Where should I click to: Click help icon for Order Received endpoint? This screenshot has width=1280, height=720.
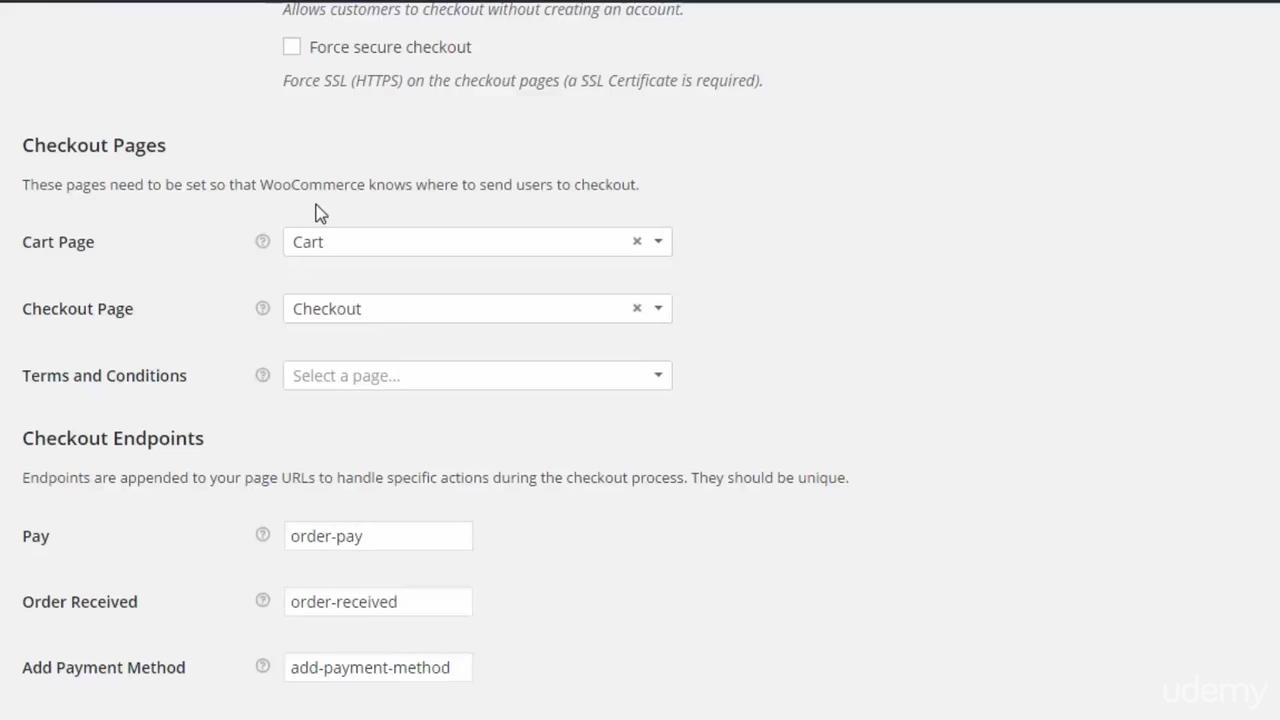pyautogui.click(x=262, y=601)
